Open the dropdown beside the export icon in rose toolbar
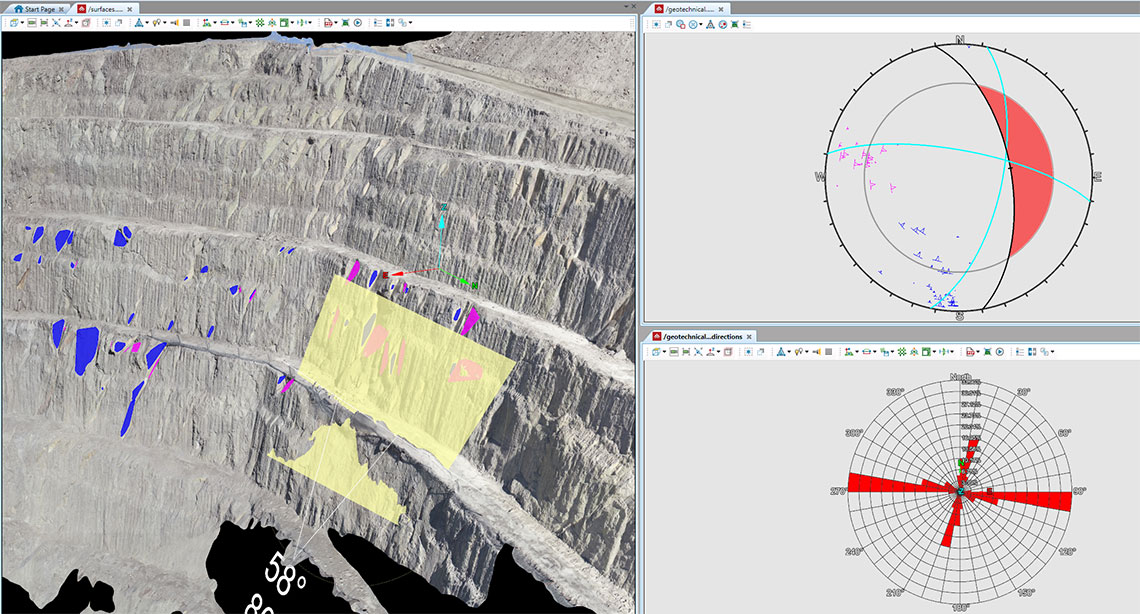 pyautogui.click(x=978, y=352)
